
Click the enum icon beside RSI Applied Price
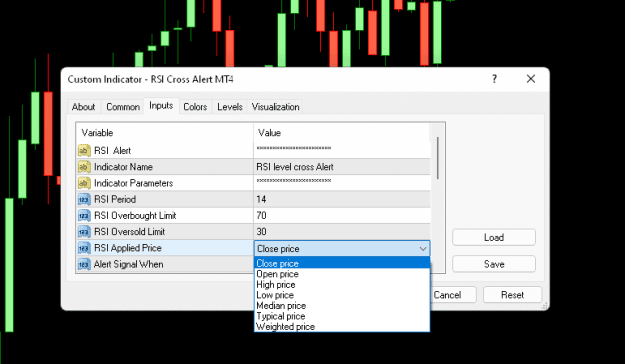click(84, 248)
